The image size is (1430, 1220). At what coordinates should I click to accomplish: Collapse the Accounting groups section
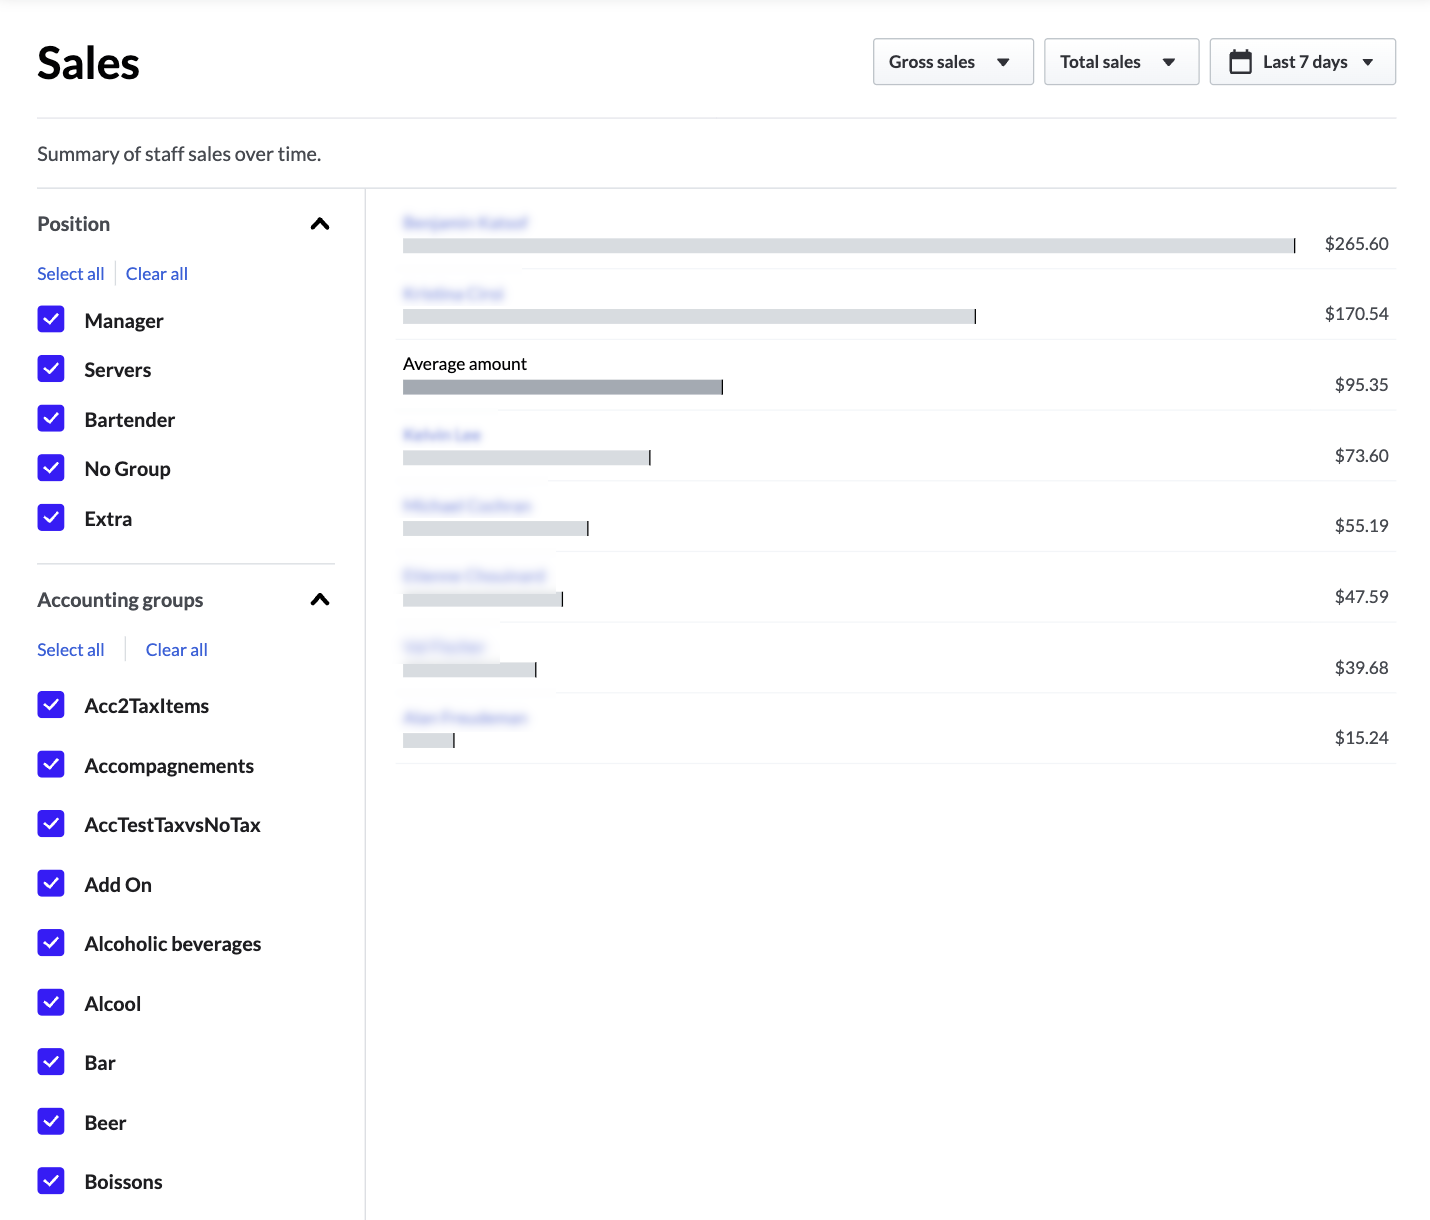(x=320, y=600)
